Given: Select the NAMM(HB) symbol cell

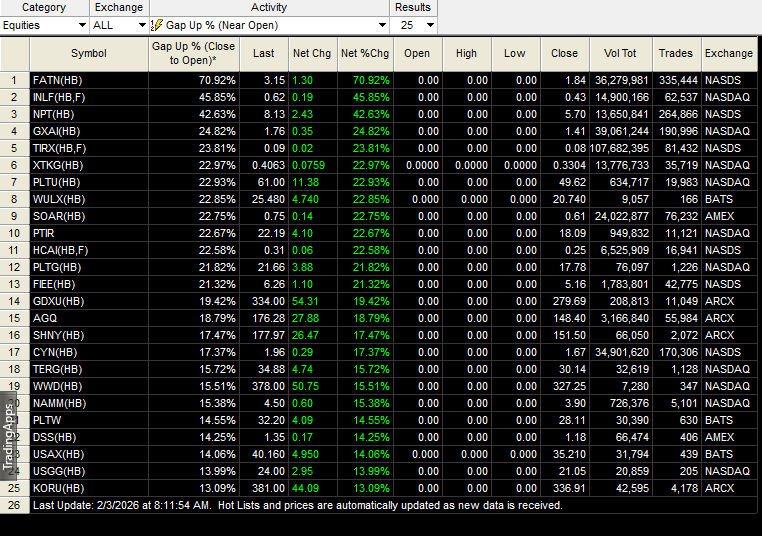Looking at the screenshot, I should click(89, 403).
